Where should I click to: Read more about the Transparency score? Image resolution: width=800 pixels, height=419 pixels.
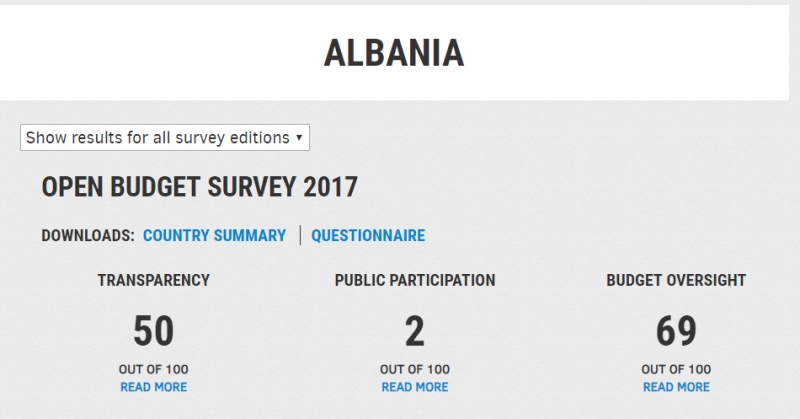(x=154, y=387)
